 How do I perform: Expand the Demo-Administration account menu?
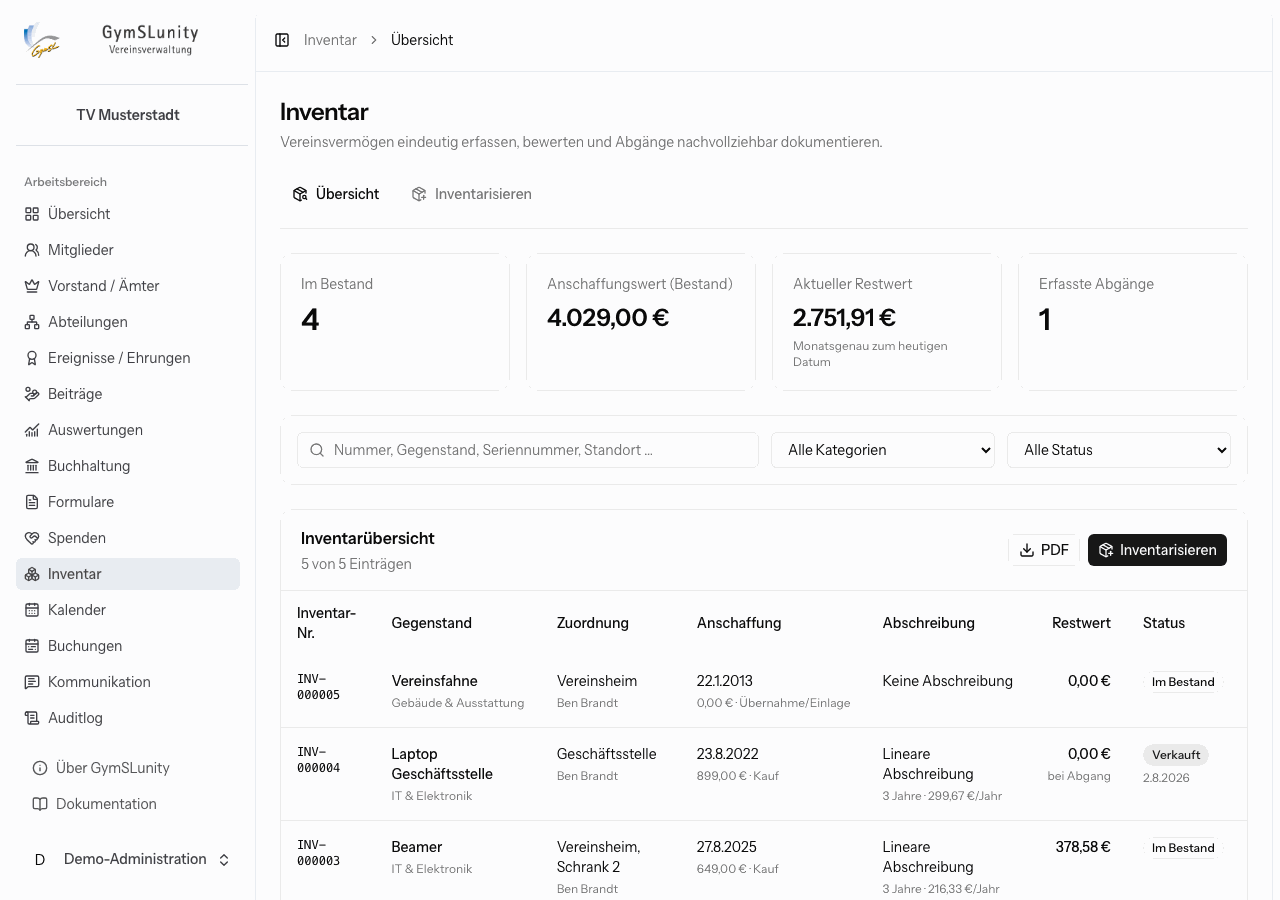132,860
